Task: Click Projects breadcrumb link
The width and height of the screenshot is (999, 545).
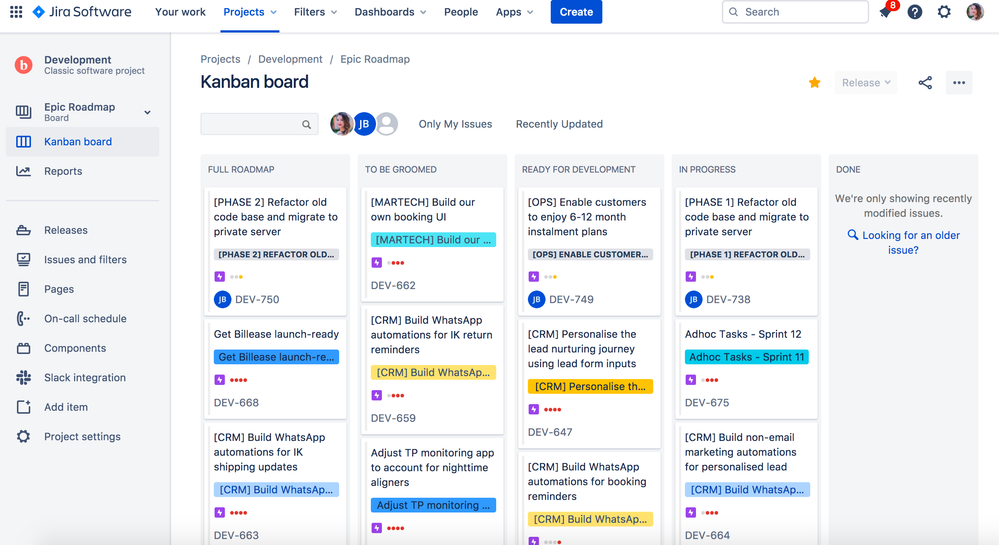Action: pos(220,59)
